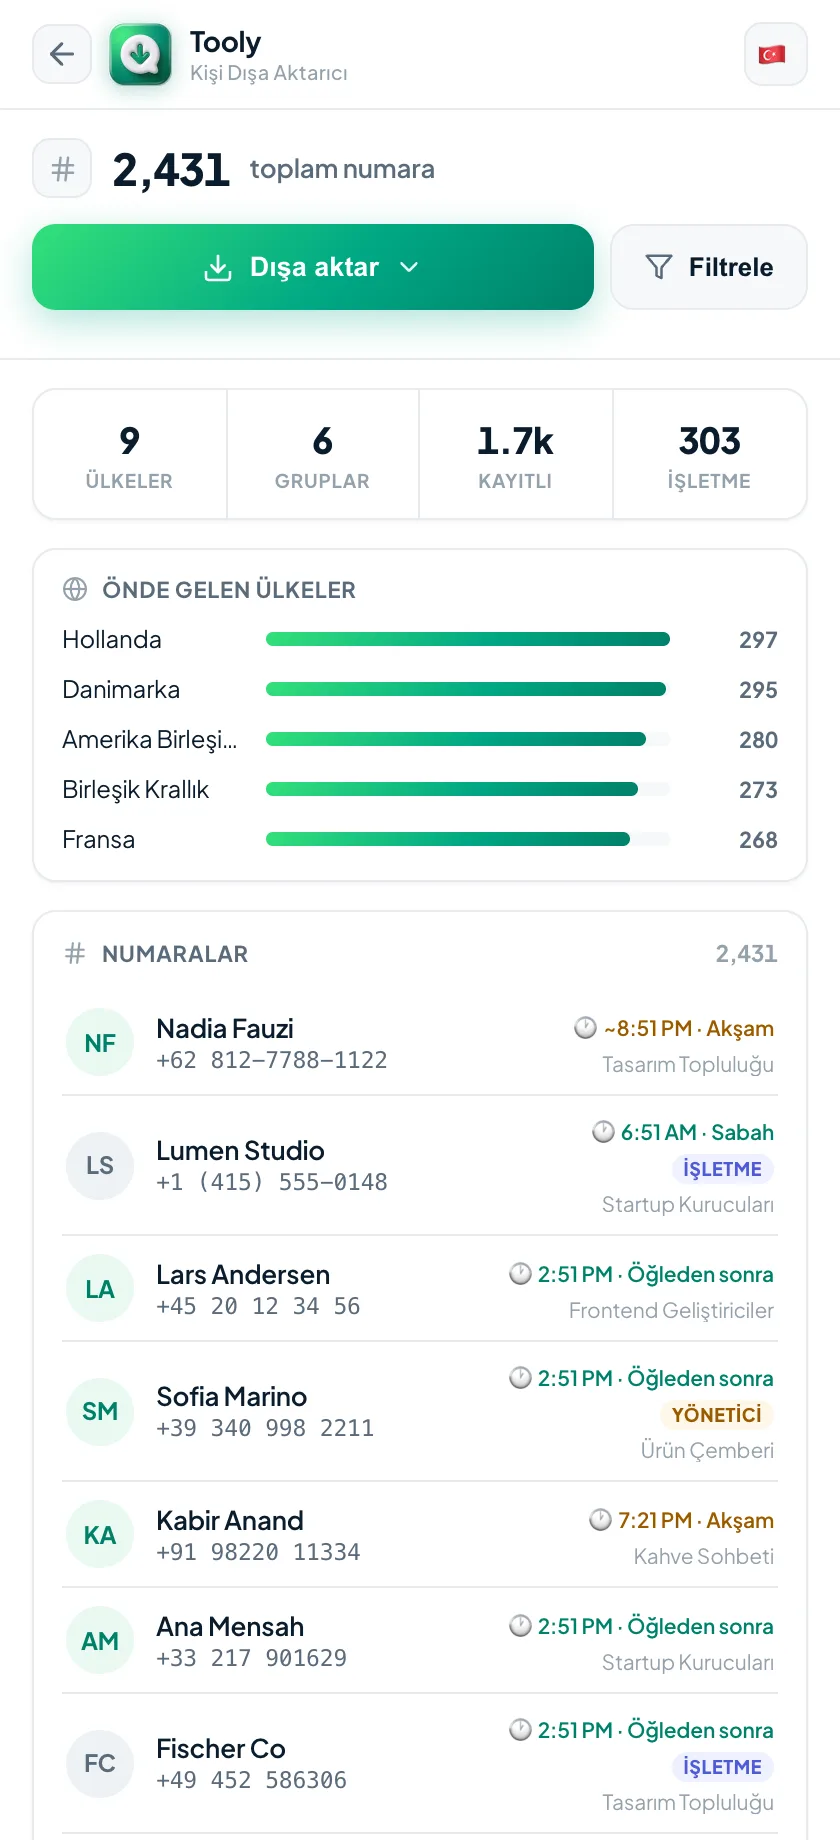Select the 1.7k Kayıtlı stat card
The width and height of the screenshot is (840, 1840).
[x=516, y=455]
